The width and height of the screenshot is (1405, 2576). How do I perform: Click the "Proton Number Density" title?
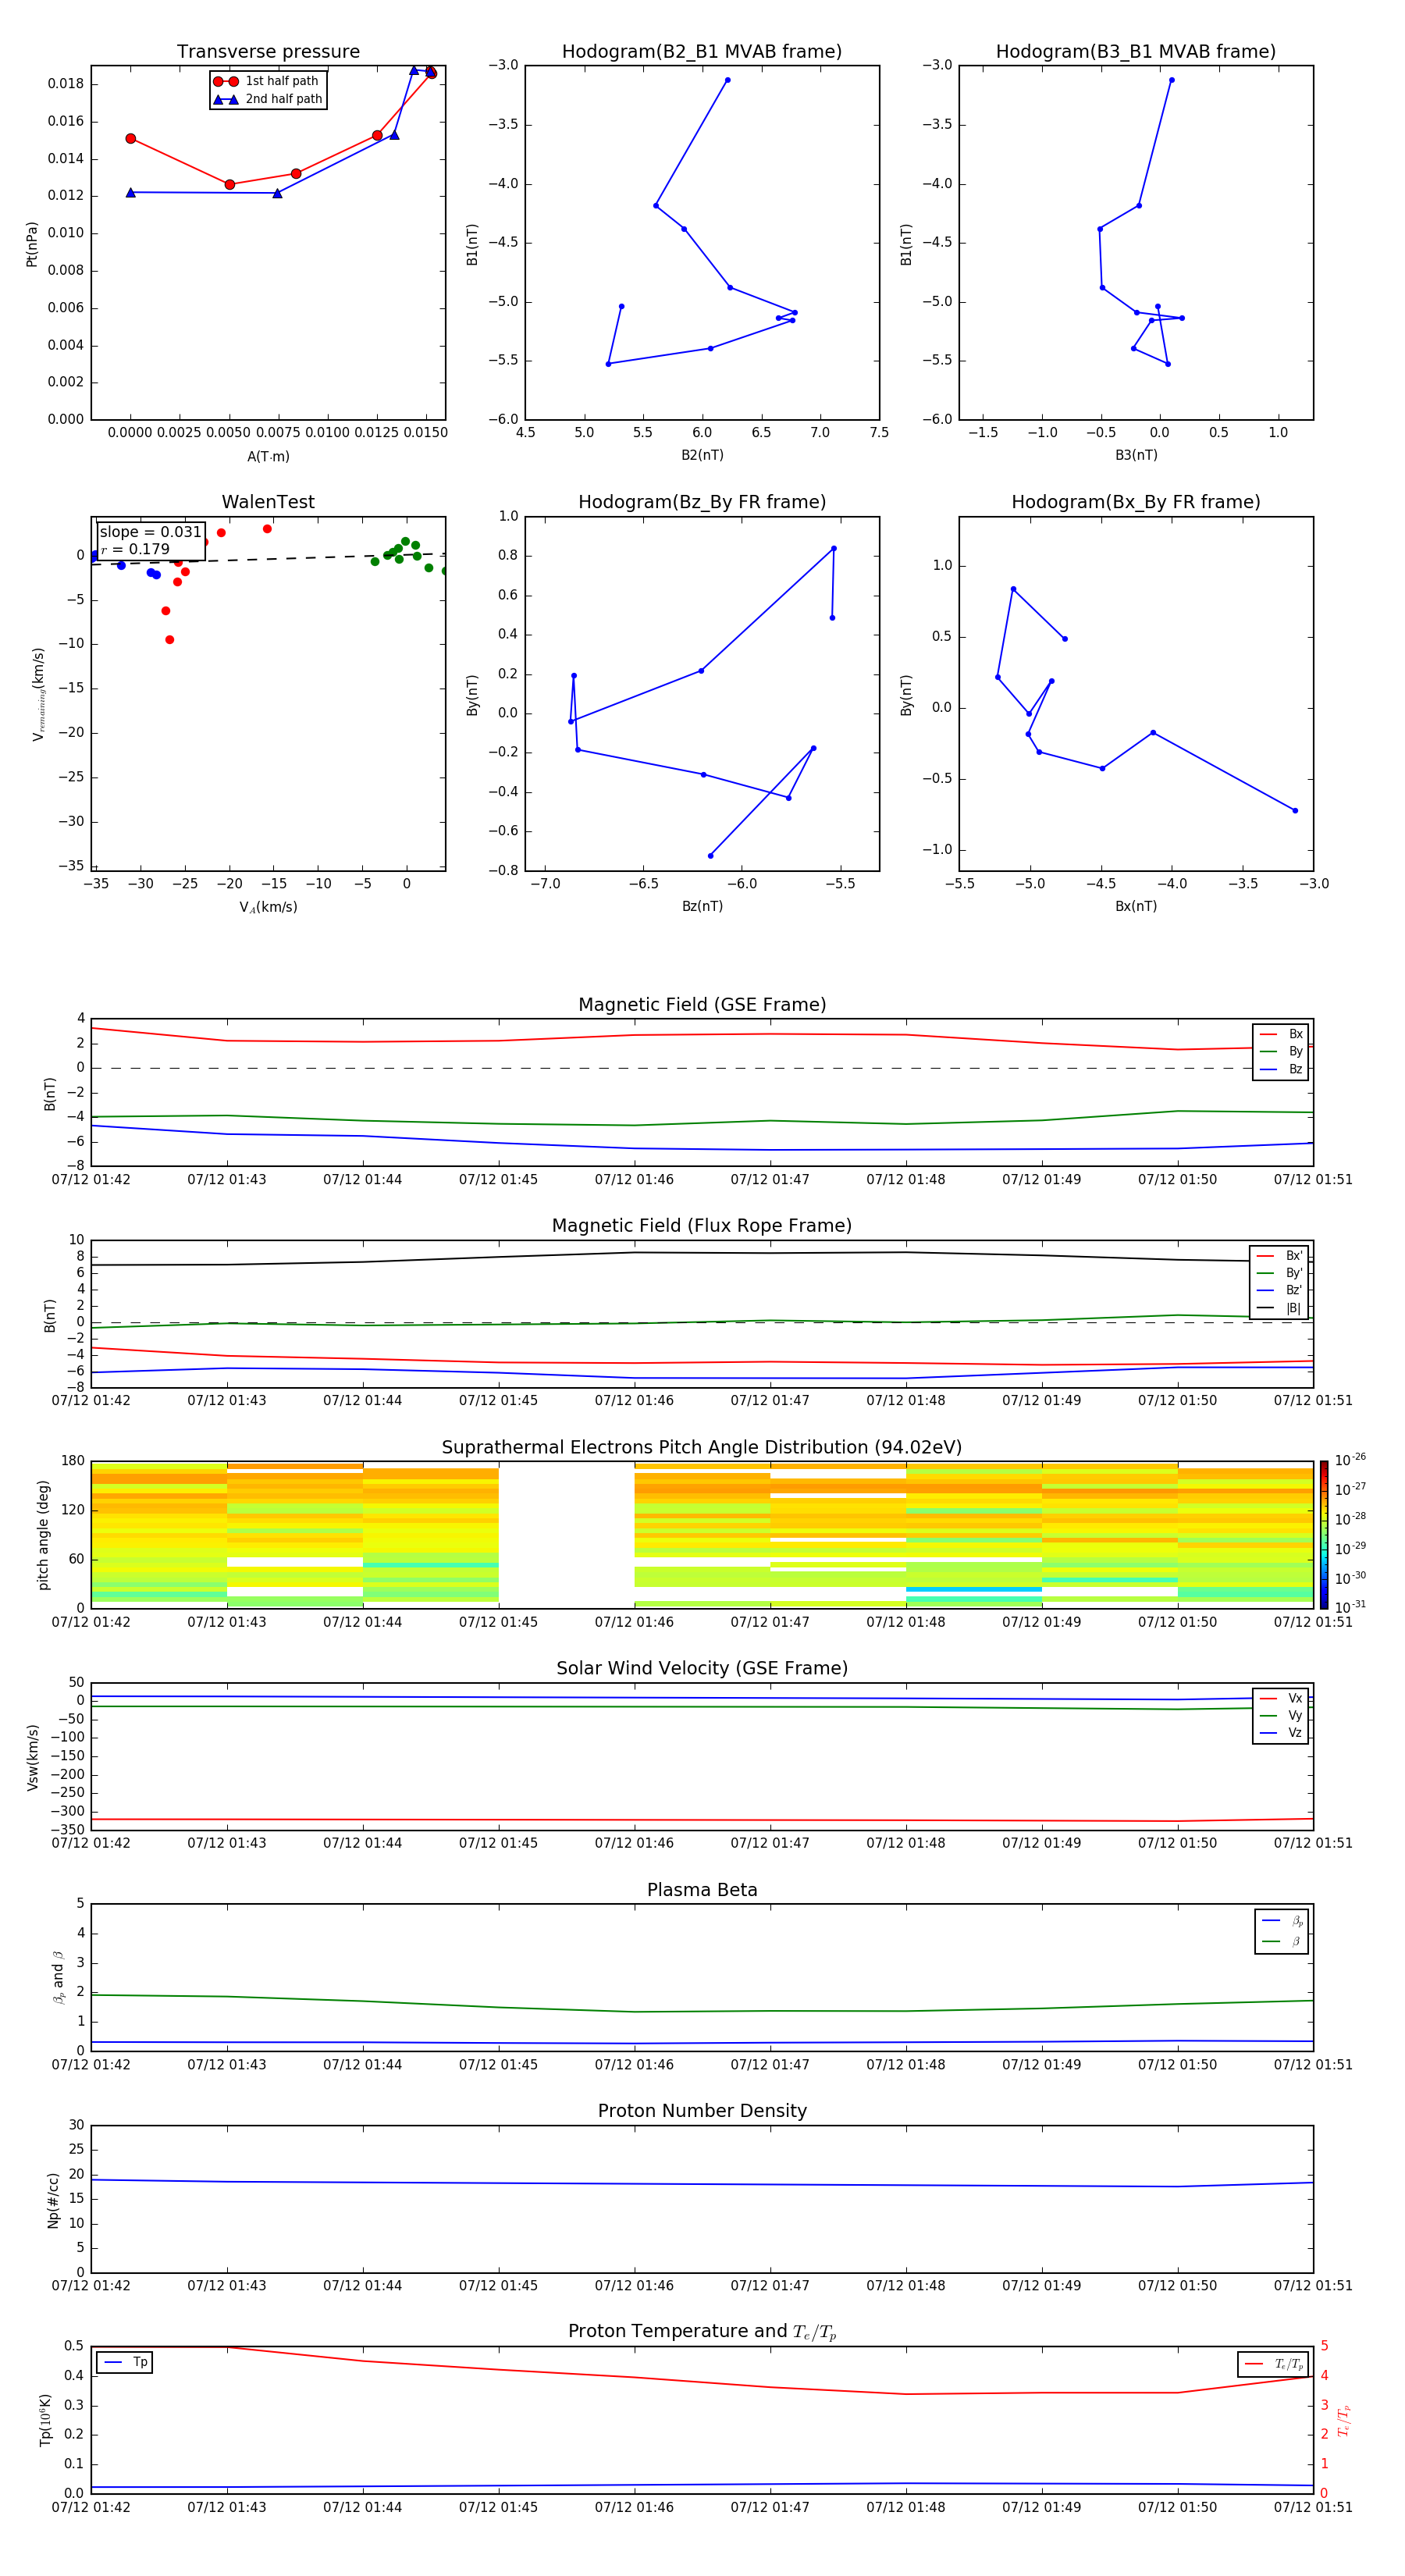pos(702,2112)
